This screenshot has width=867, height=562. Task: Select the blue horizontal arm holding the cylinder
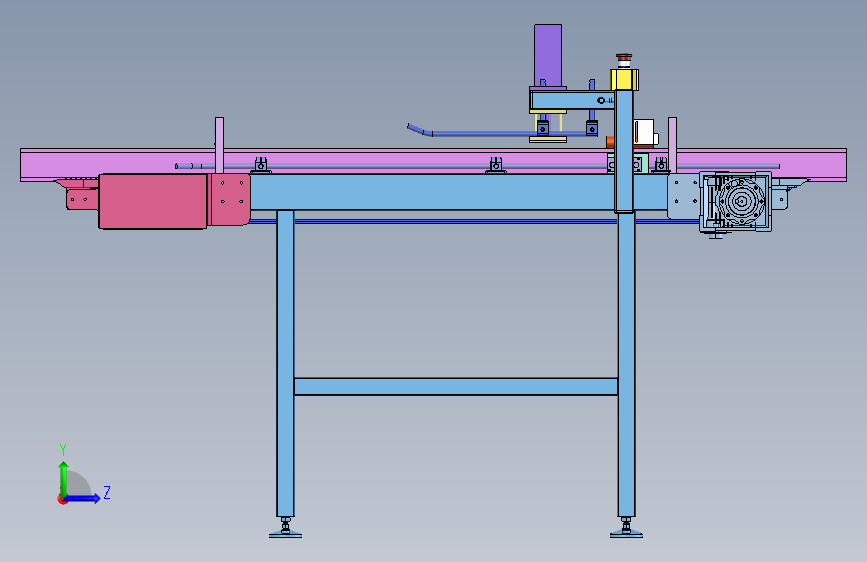tap(572, 100)
